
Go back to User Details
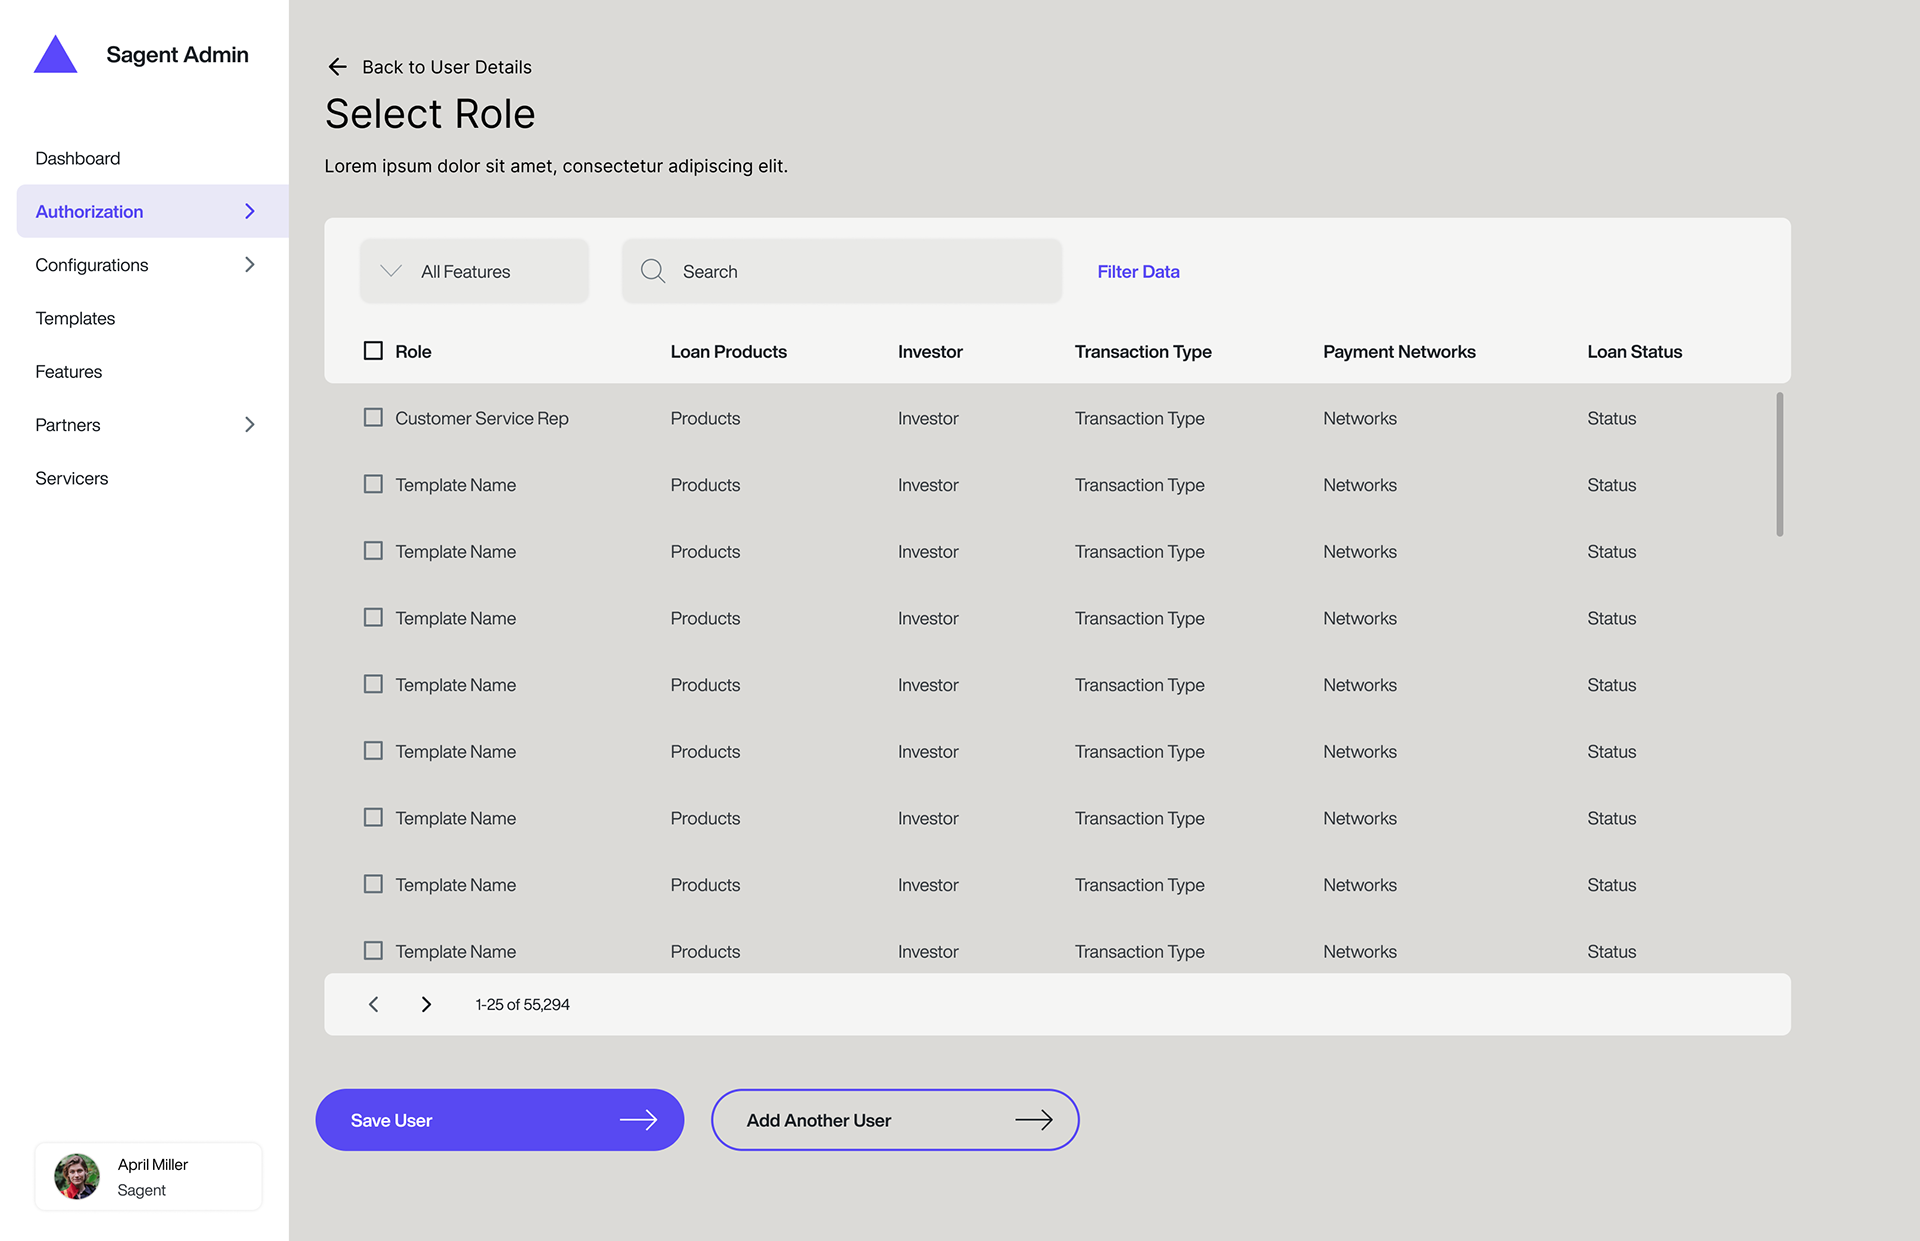(x=447, y=67)
